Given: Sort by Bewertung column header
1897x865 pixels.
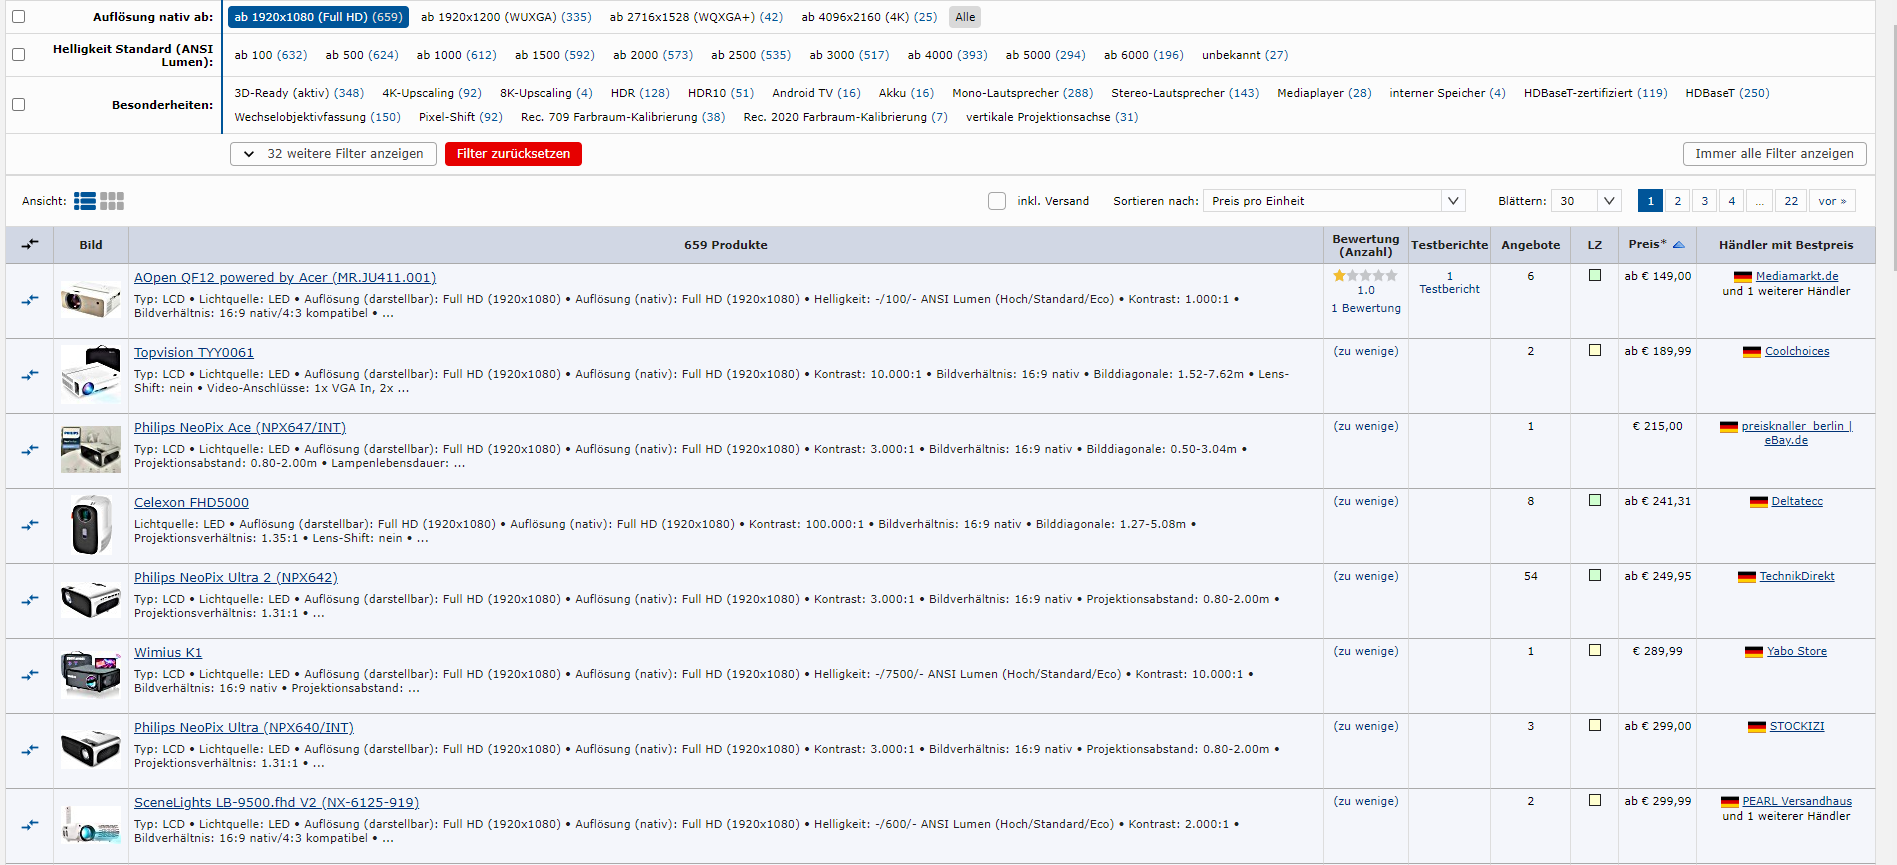Looking at the screenshot, I should [1366, 245].
